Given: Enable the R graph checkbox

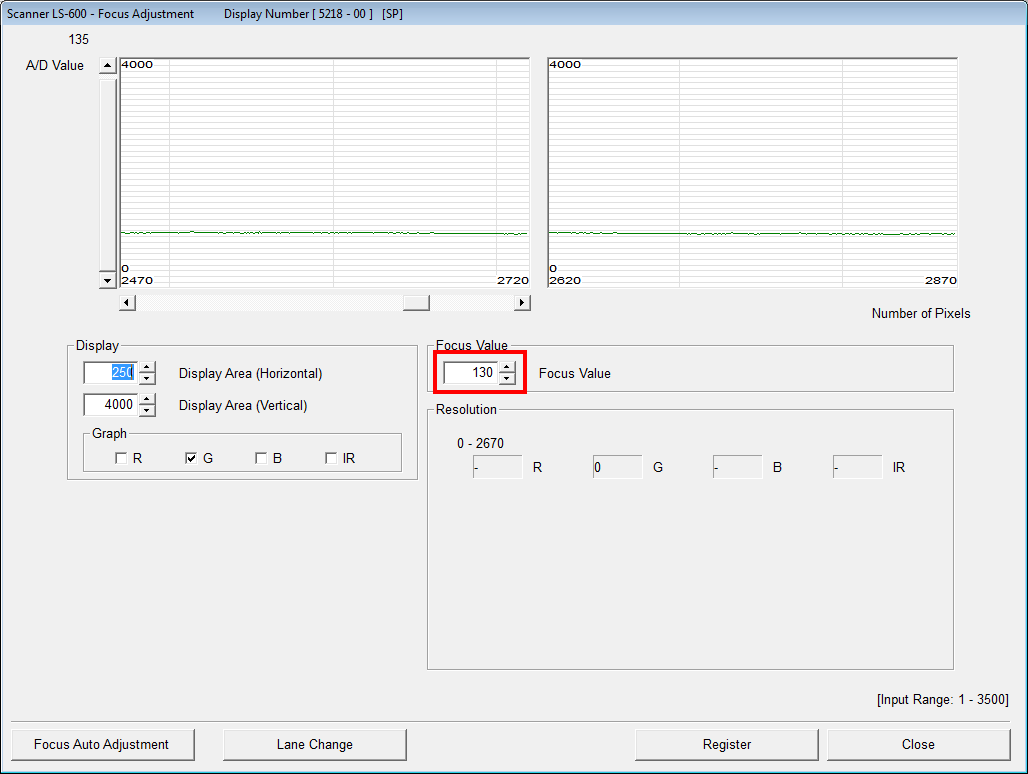Looking at the screenshot, I should pos(121,458).
